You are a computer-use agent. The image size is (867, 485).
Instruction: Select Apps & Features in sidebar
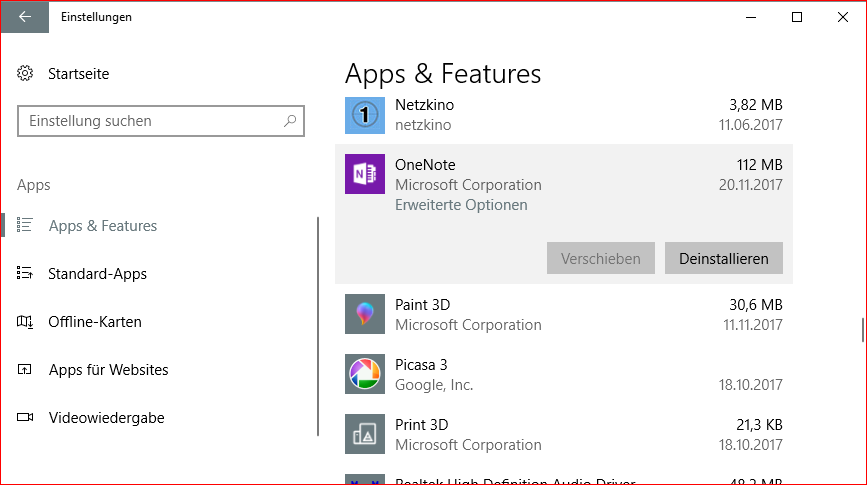coord(103,226)
